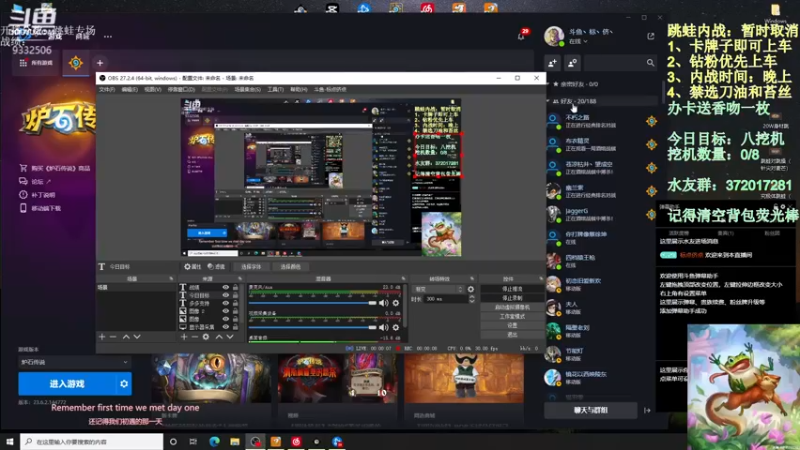The width and height of the screenshot is (800, 450).
Task: Click the add friend icon
Action: (553, 63)
